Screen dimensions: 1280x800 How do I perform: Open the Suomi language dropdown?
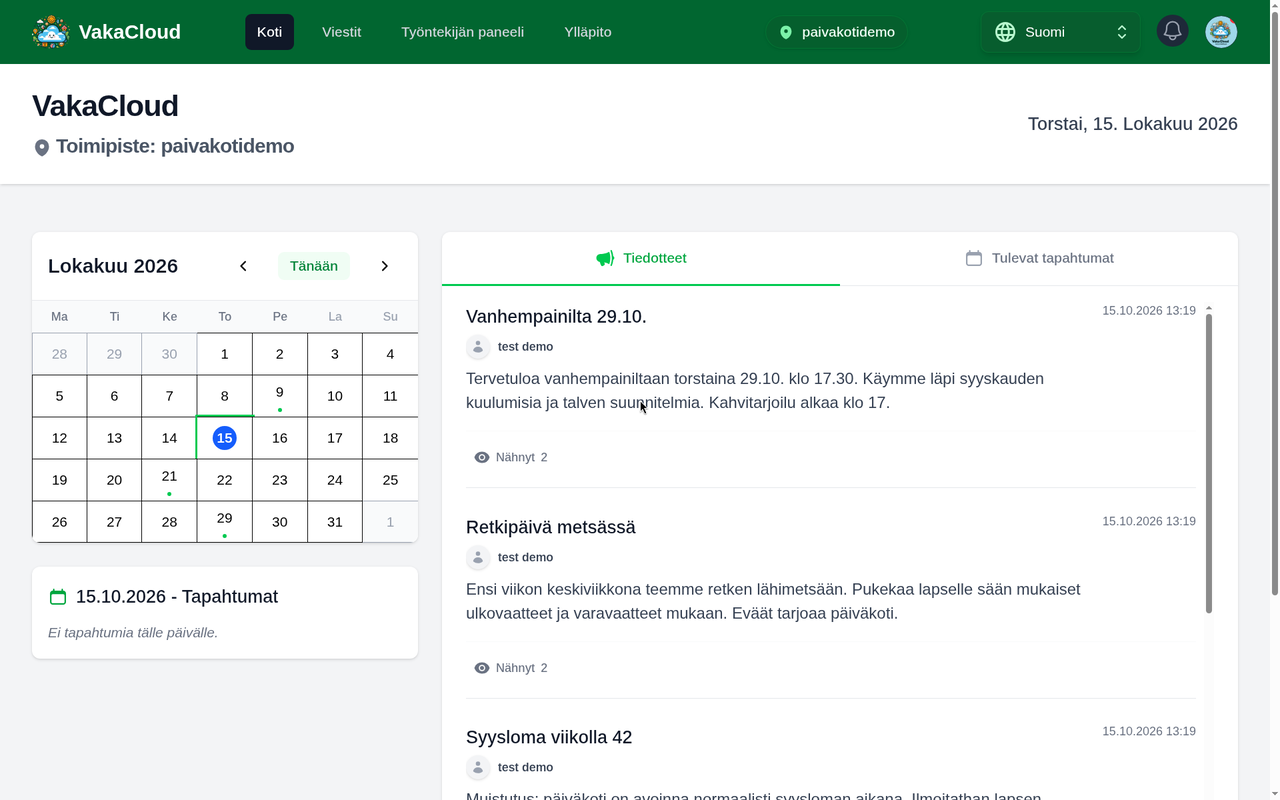(x=1060, y=32)
